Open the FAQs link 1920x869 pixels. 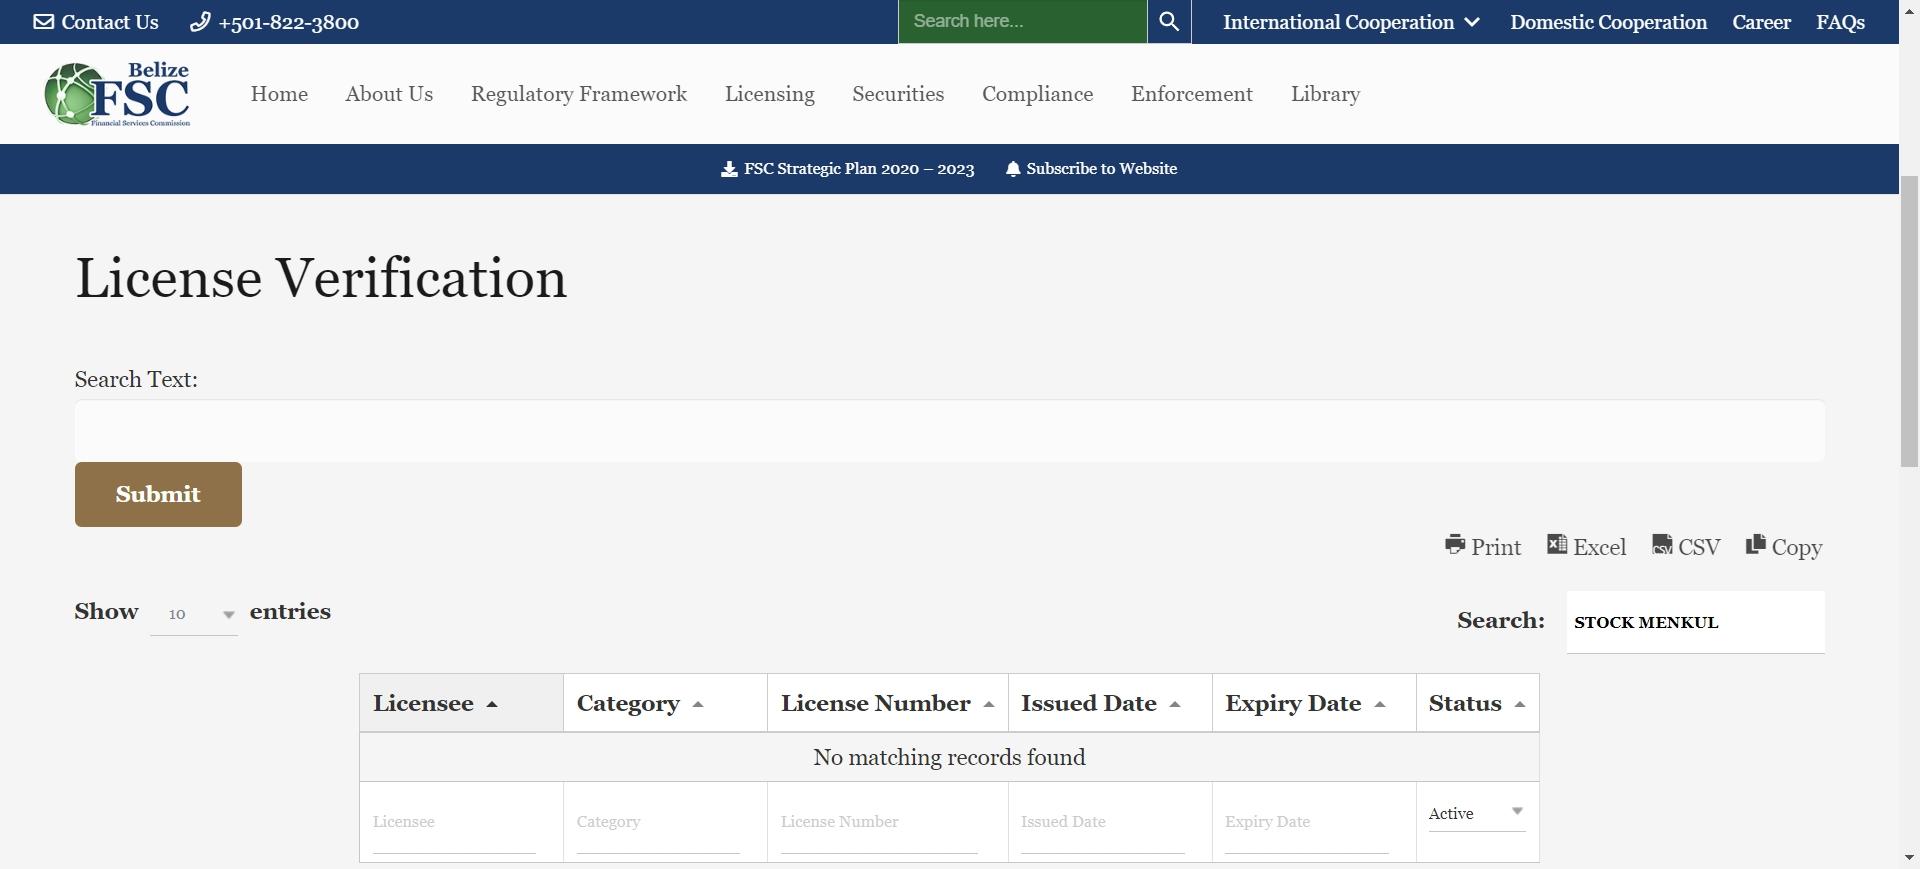click(x=1840, y=22)
